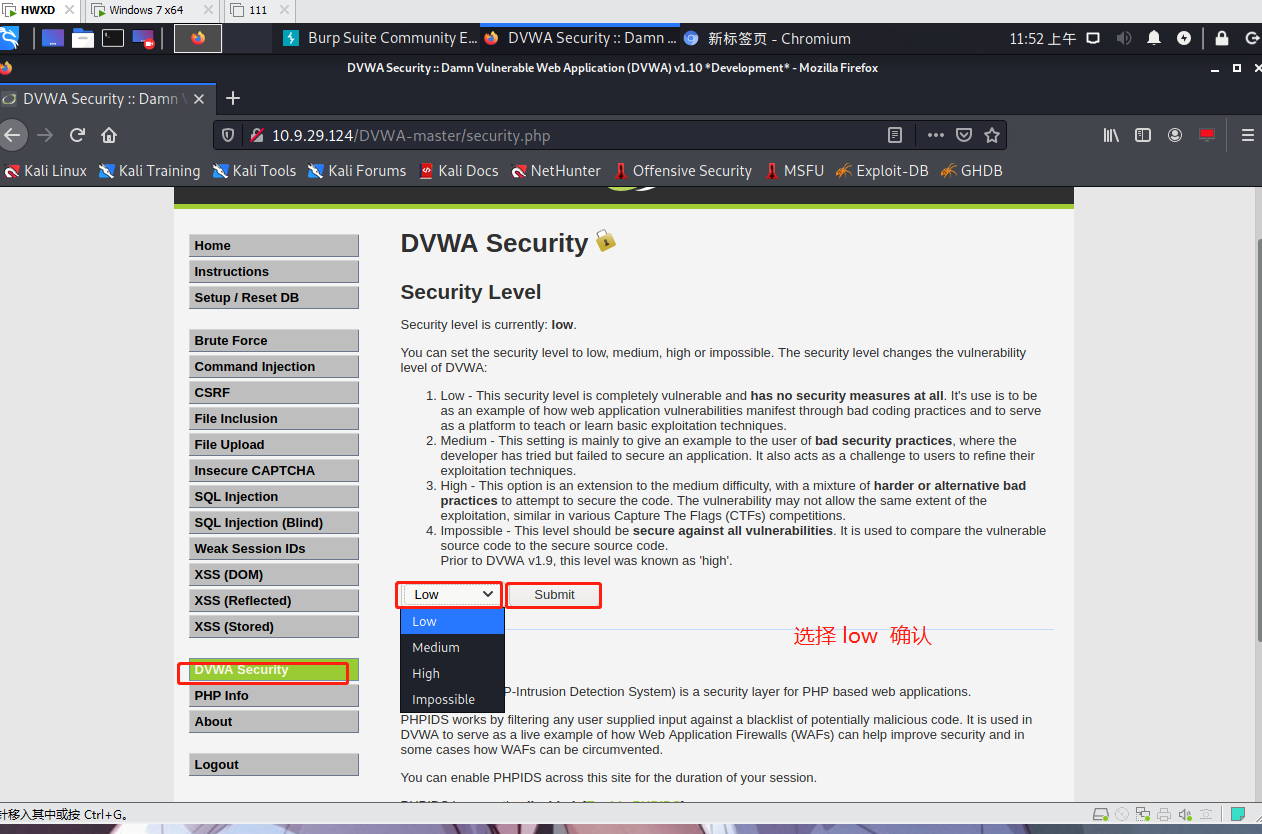1262x834 pixels.
Task: Switch to the Windows 7 x64 VM tab
Action: click(x=152, y=10)
